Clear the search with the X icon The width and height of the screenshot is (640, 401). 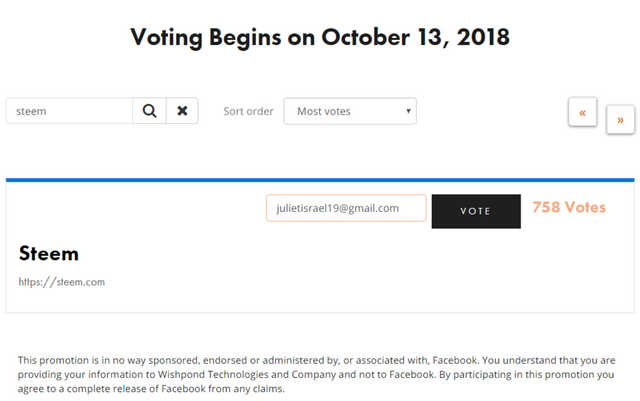[182, 111]
